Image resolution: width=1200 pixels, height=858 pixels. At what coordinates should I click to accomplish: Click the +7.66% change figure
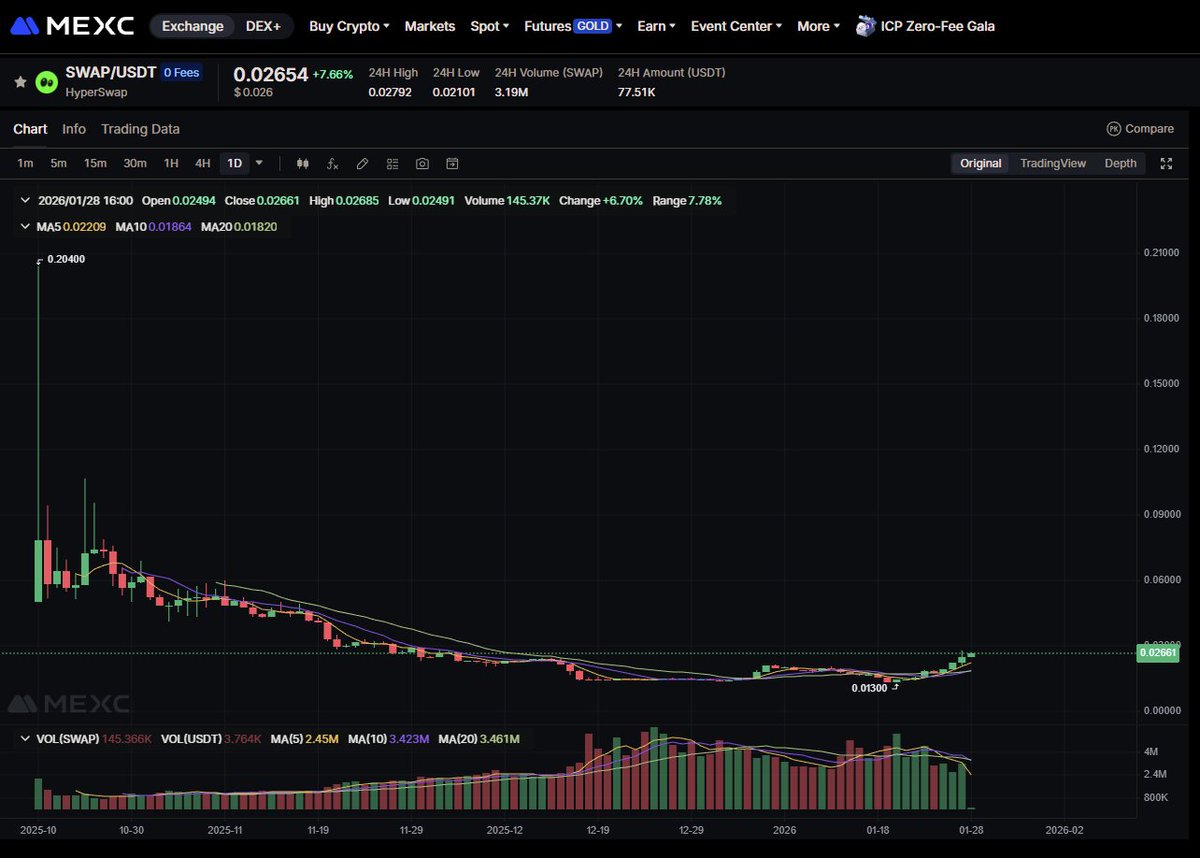333,74
